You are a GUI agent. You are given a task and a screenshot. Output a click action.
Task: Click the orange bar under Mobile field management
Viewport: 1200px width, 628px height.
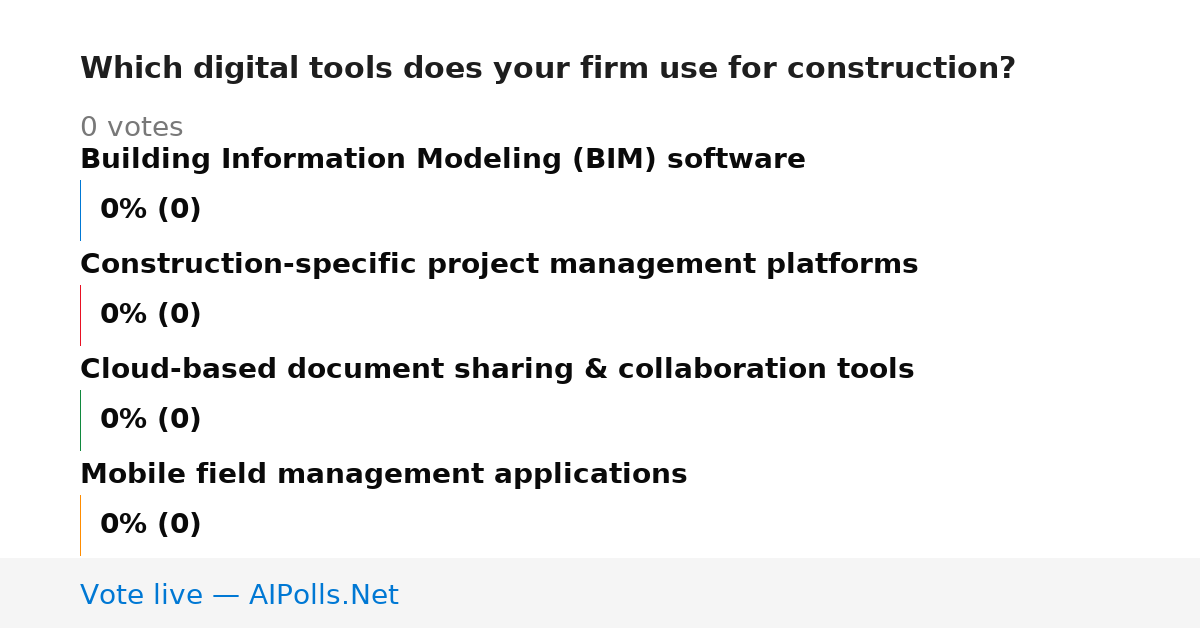point(80,525)
